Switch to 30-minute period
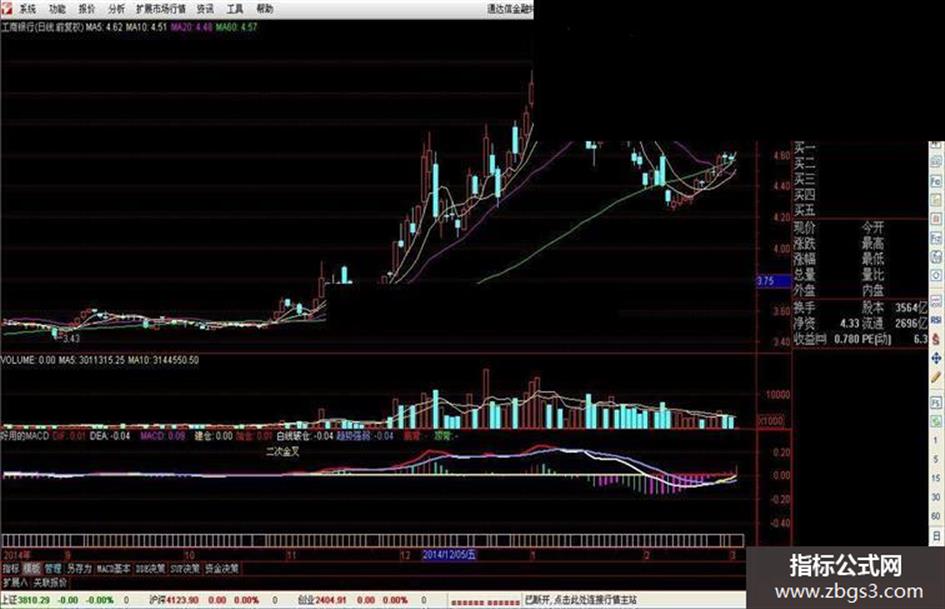The width and height of the screenshot is (945, 609). [x=937, y=497]
